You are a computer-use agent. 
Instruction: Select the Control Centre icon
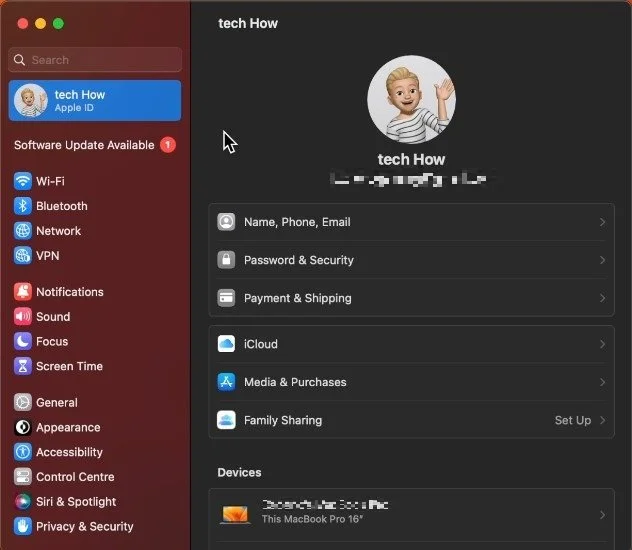tap(23, 477)
